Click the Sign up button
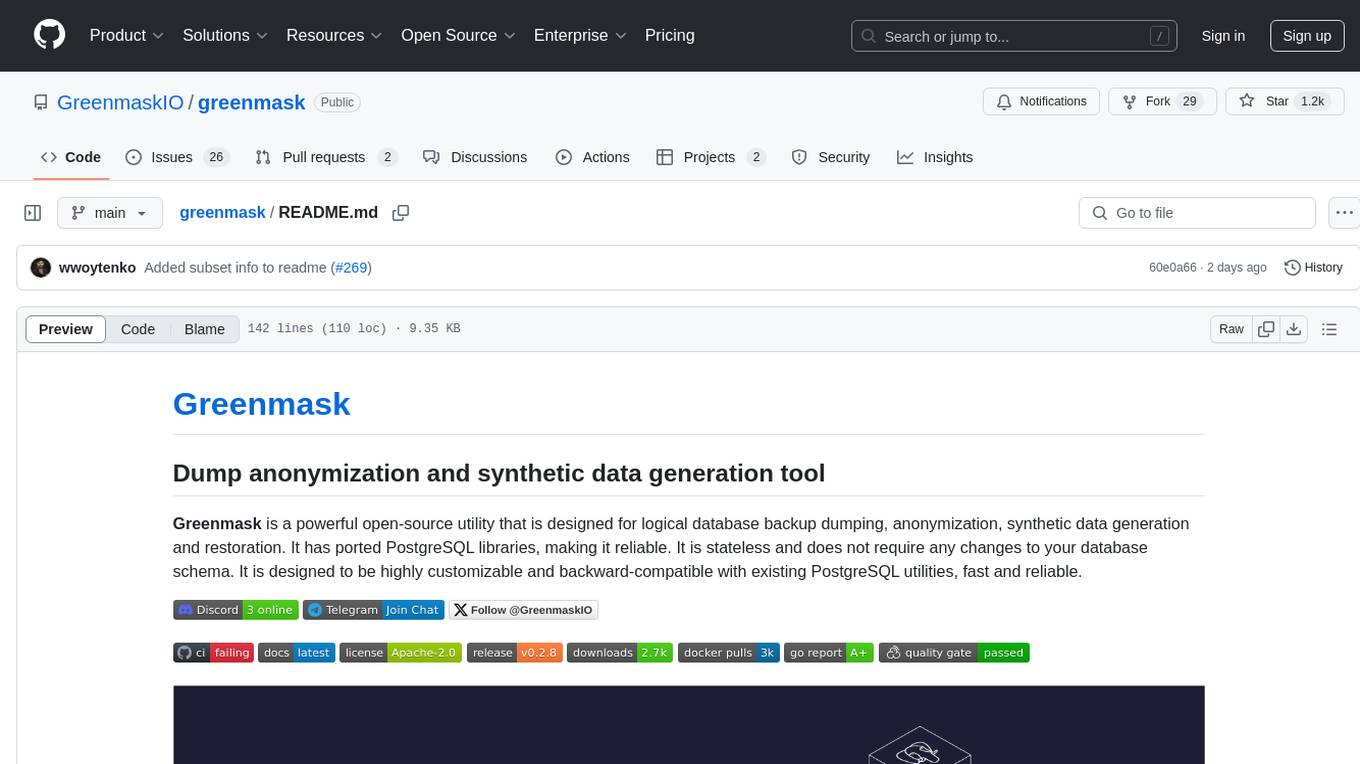The image size is (1360, 764). coord(1307,36)
